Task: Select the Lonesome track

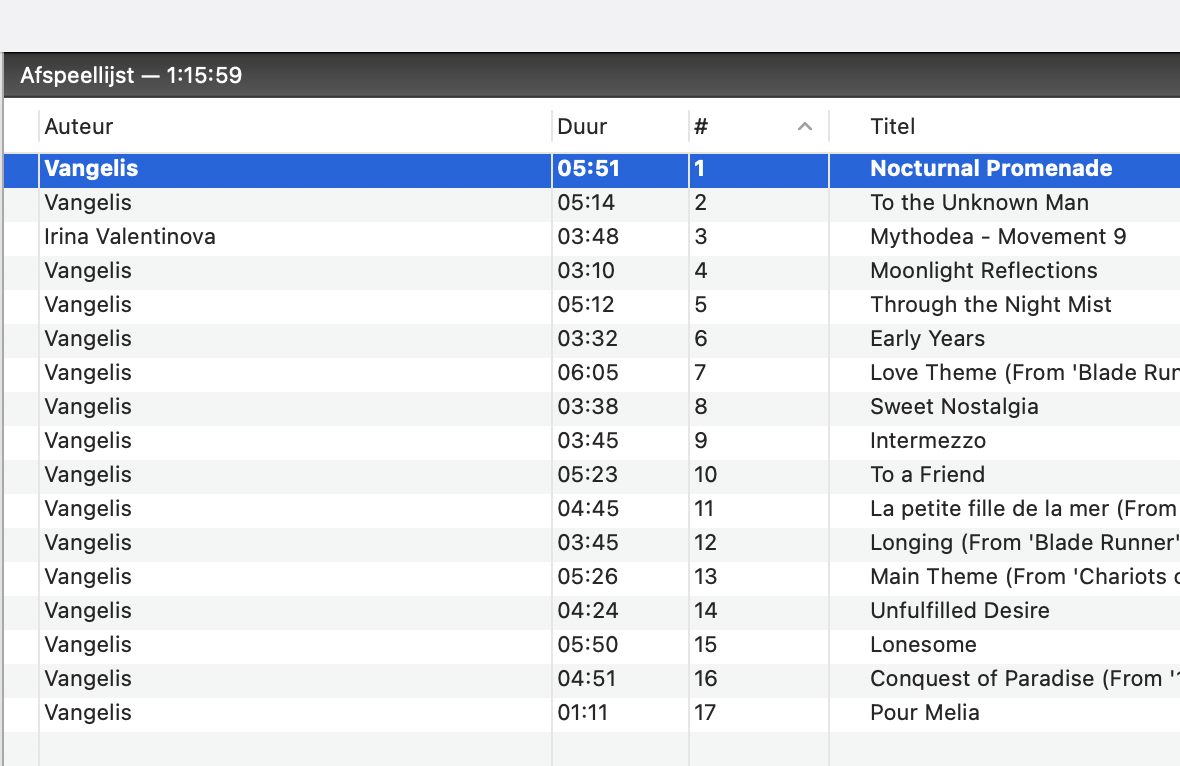Action: 923,644
